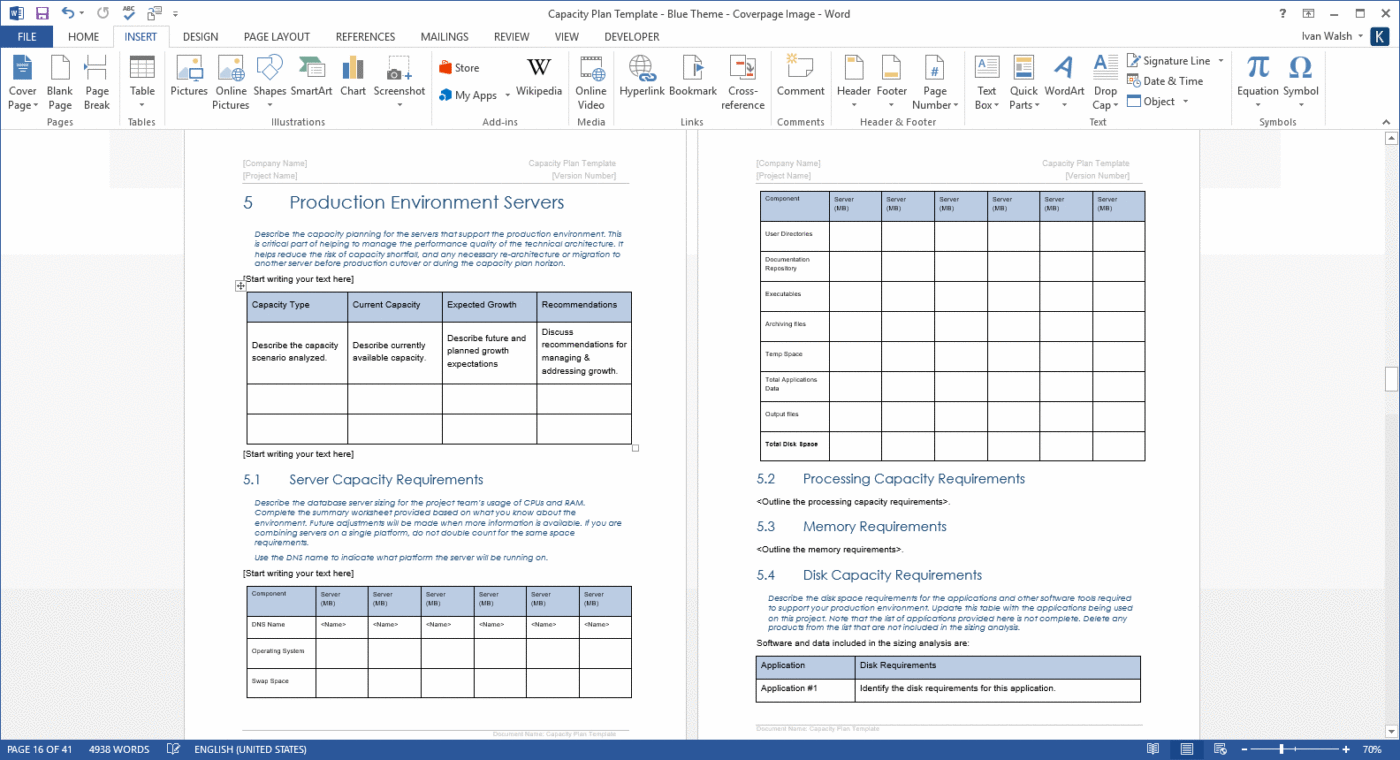
Task: Insert a SmartArt graphic
Action: [x=312, y=80]
